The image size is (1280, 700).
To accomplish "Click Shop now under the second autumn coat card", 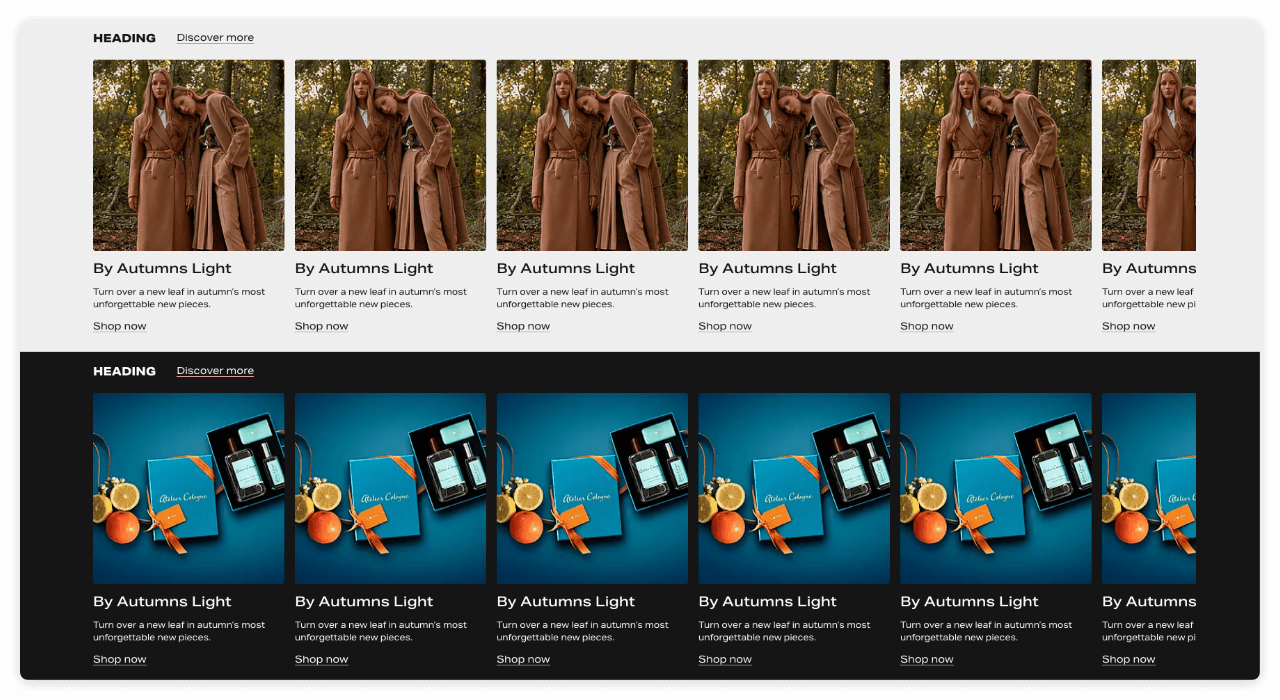I will coord(321,325).
